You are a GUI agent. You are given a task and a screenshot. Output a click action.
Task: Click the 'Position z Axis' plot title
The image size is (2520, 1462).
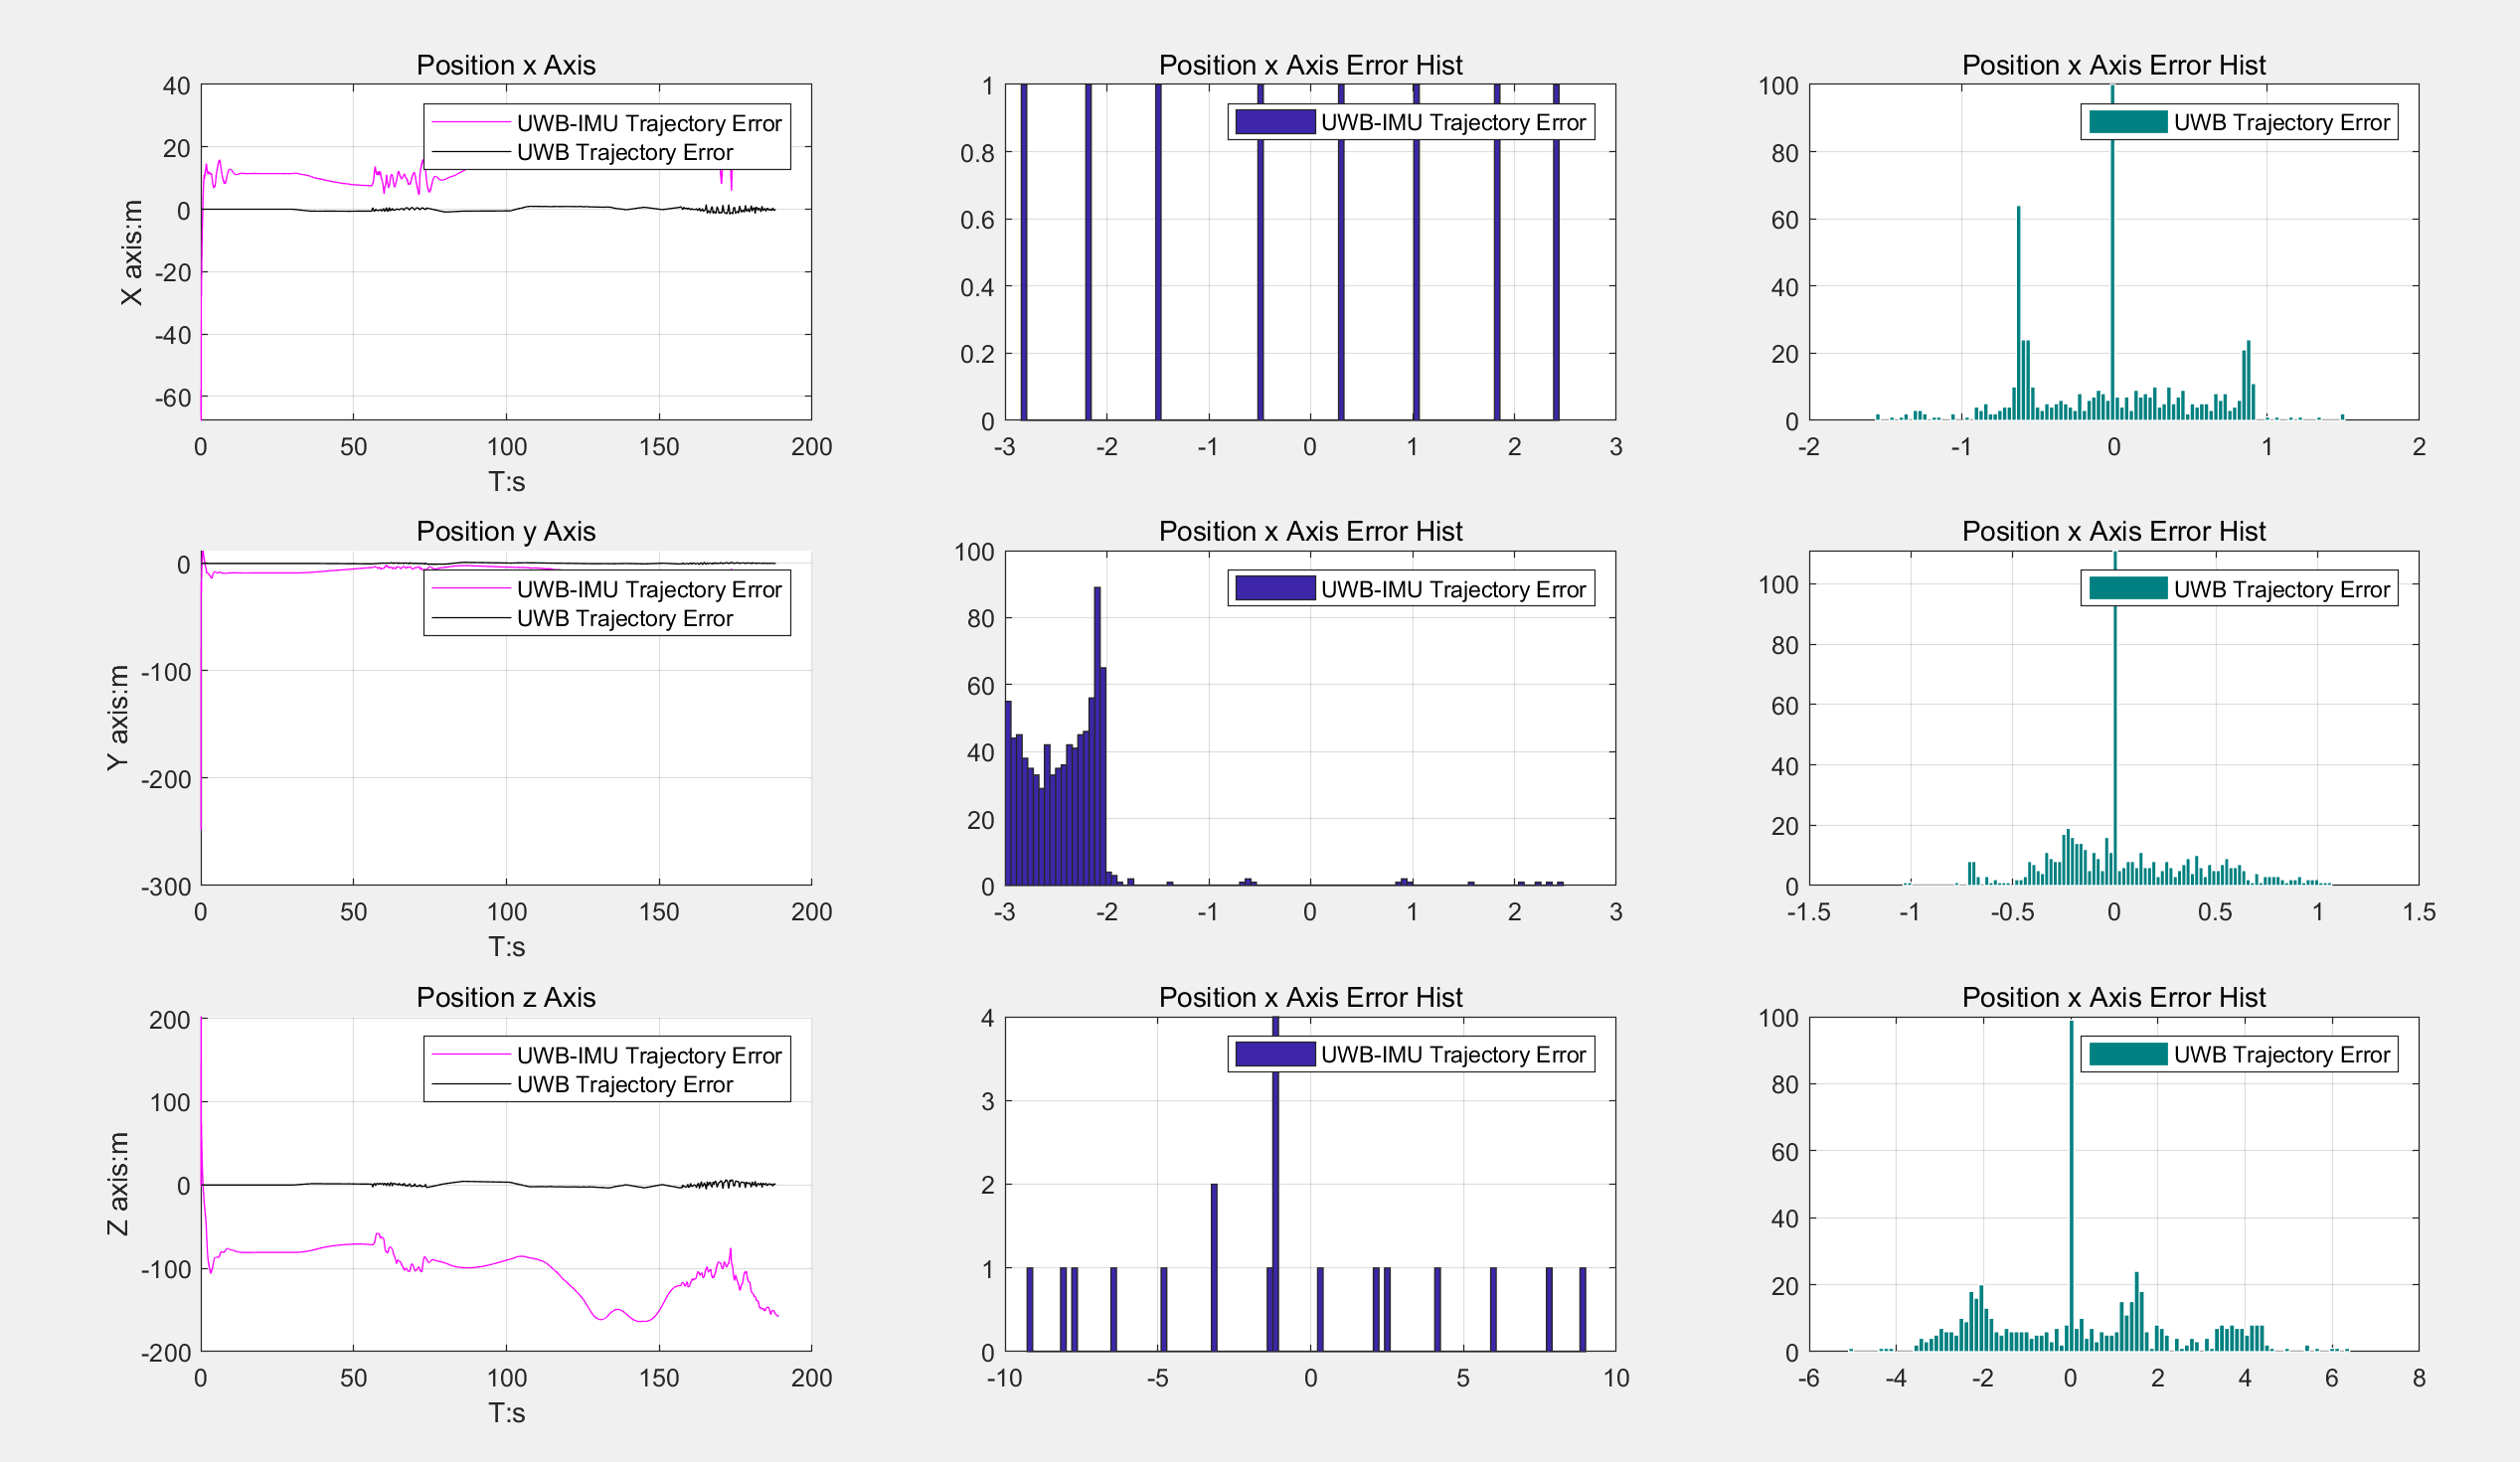505,997
